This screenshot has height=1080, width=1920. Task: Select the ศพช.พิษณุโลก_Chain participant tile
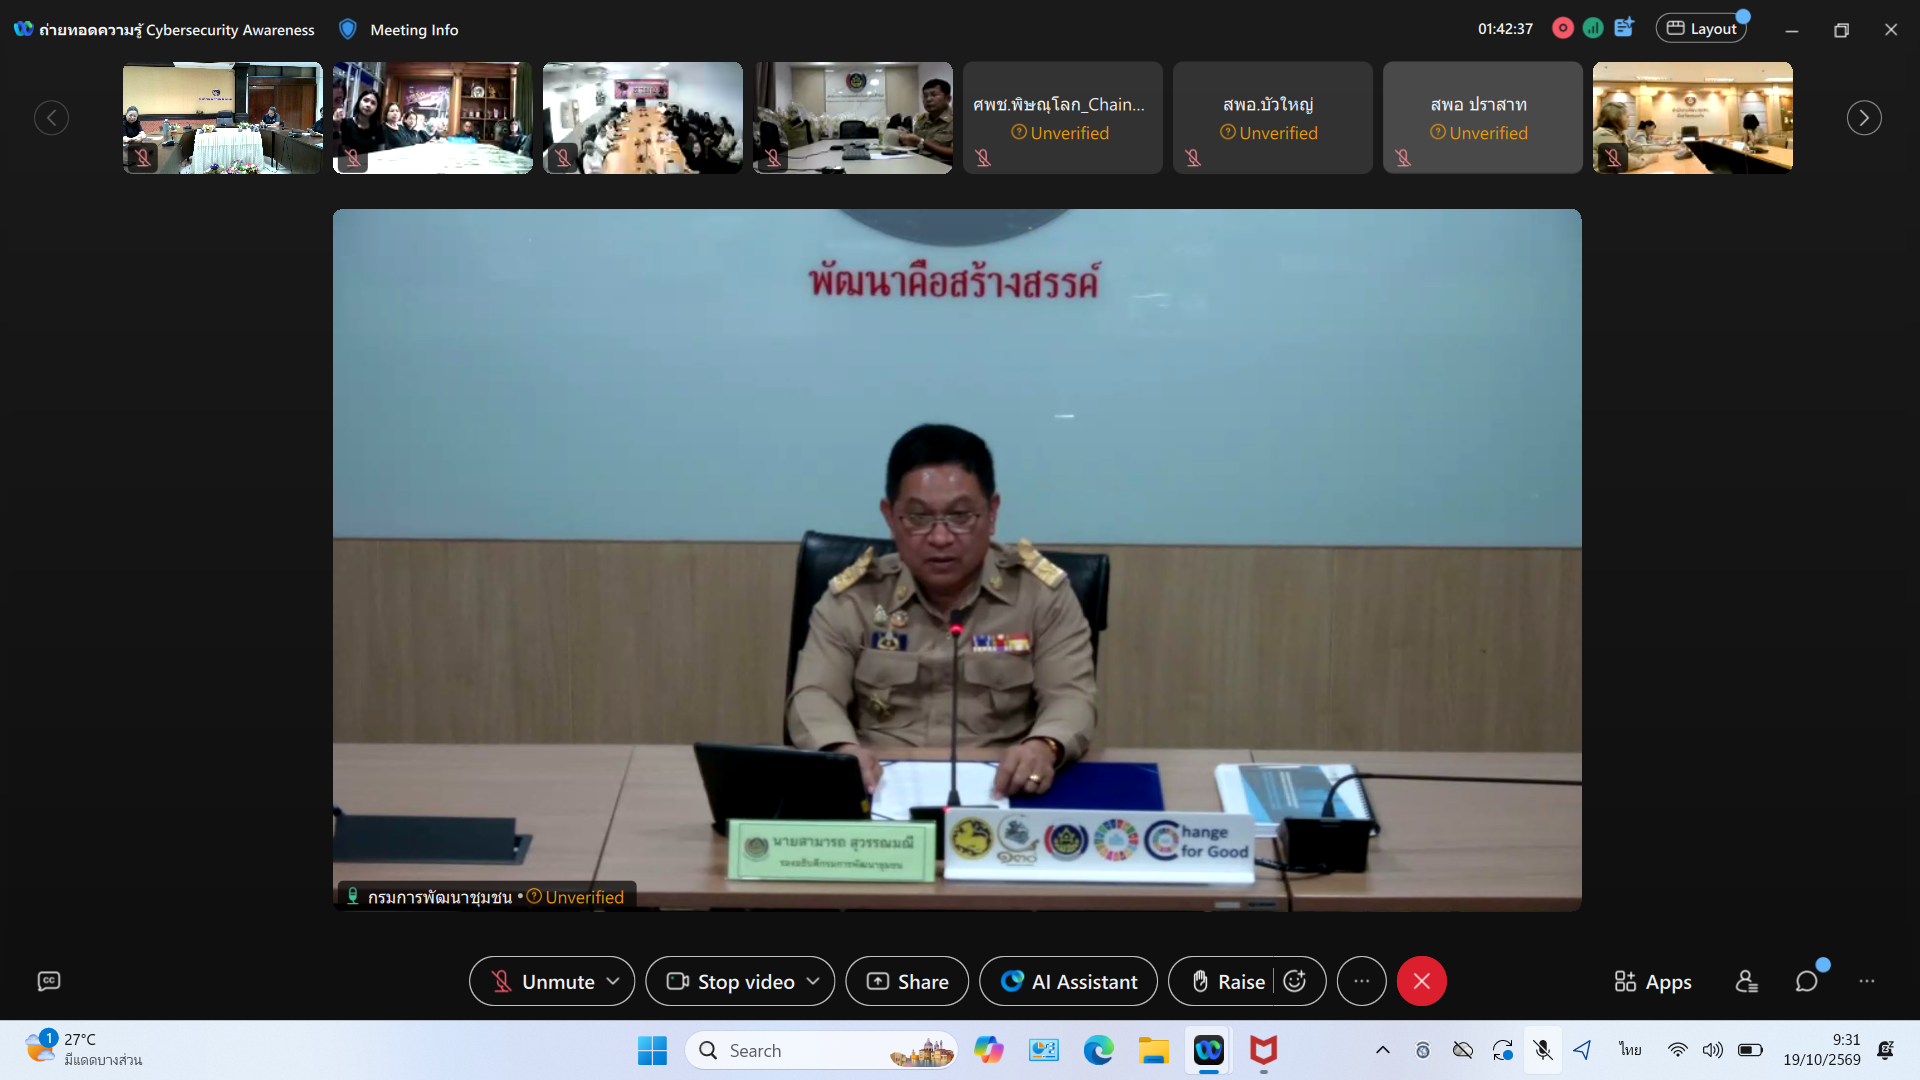tap(1062, 118)
